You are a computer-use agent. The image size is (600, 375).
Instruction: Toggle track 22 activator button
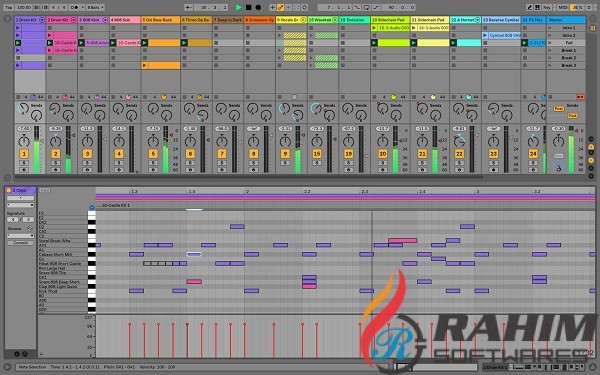(x=459, y=154)
